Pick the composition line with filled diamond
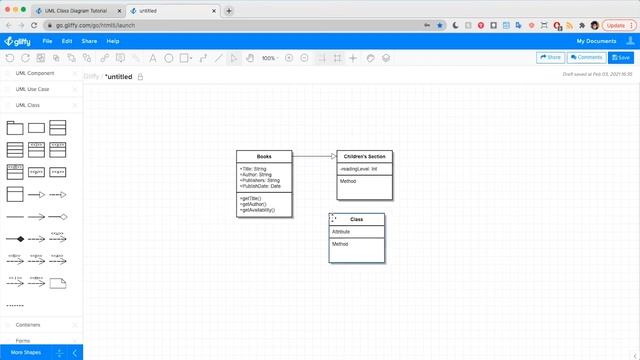Viewport: 640px width, 360px height. (x=15, y=239)
